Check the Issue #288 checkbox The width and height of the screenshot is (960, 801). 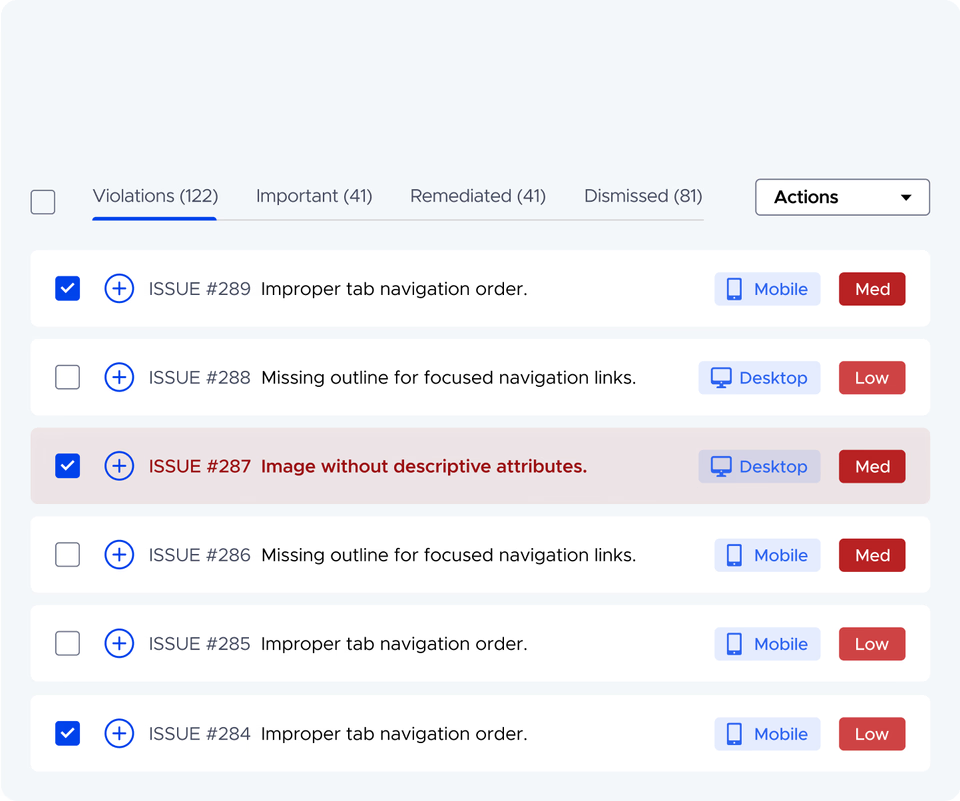click(67, 377)
